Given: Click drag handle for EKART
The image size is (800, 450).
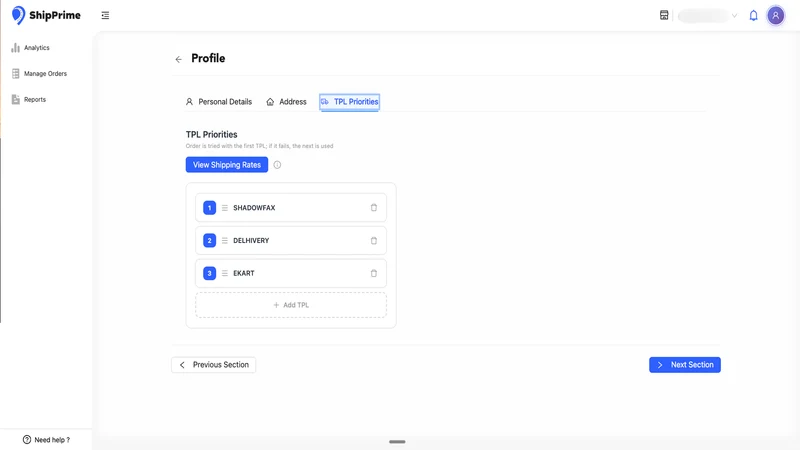Looking at the screenshot, I should [224, 273].
